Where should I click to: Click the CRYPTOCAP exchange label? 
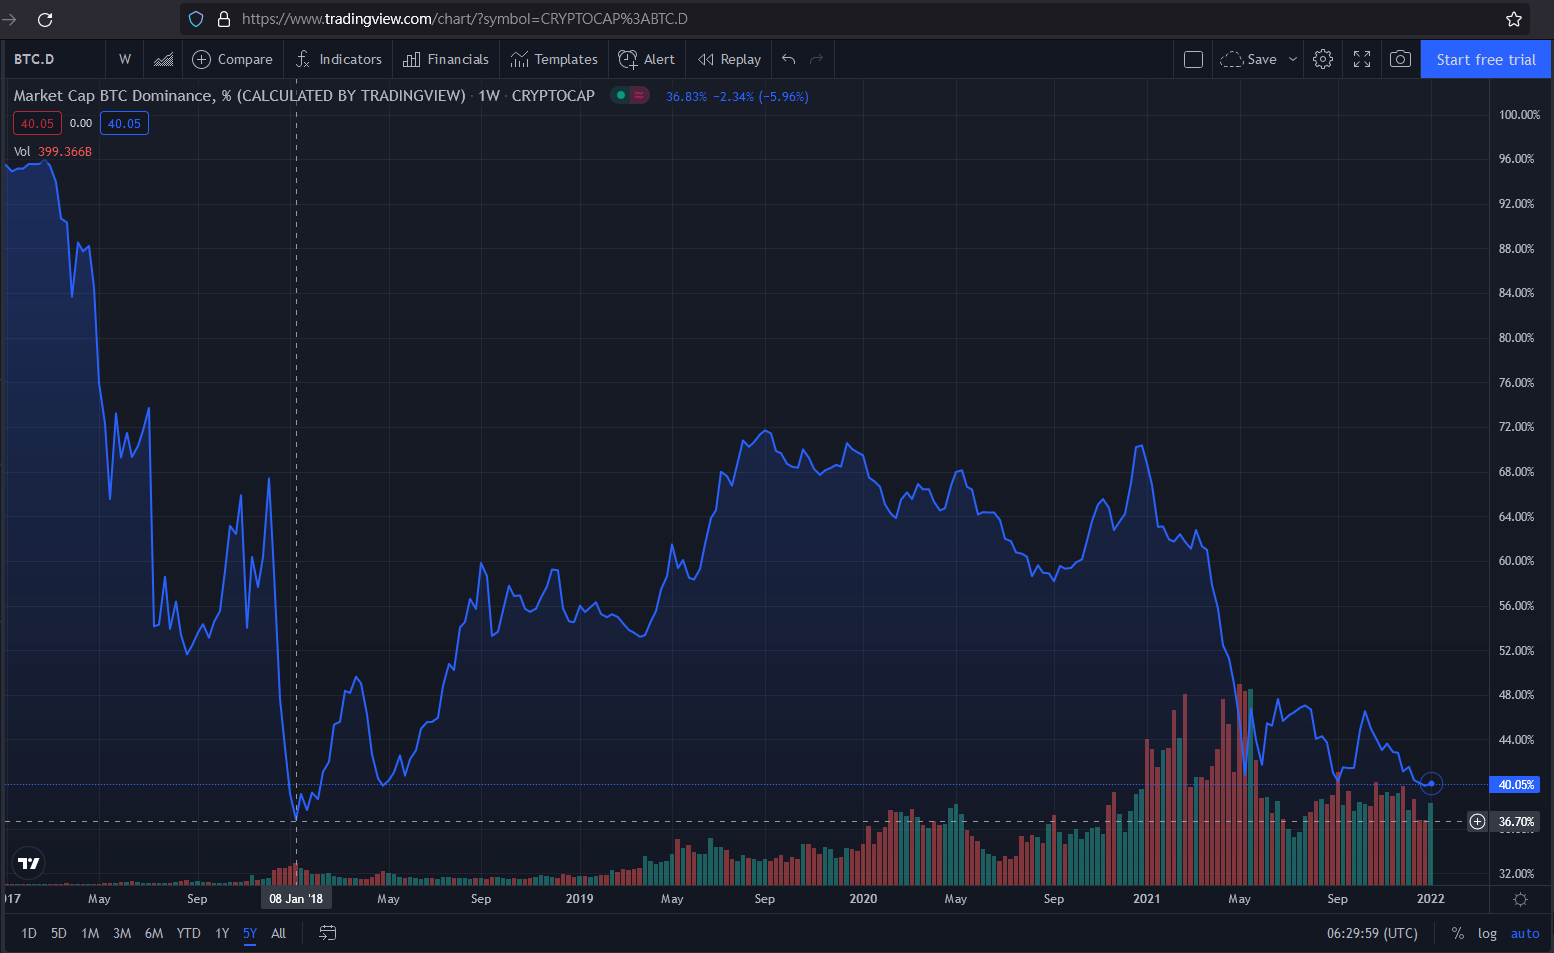(x=553, y=95)
